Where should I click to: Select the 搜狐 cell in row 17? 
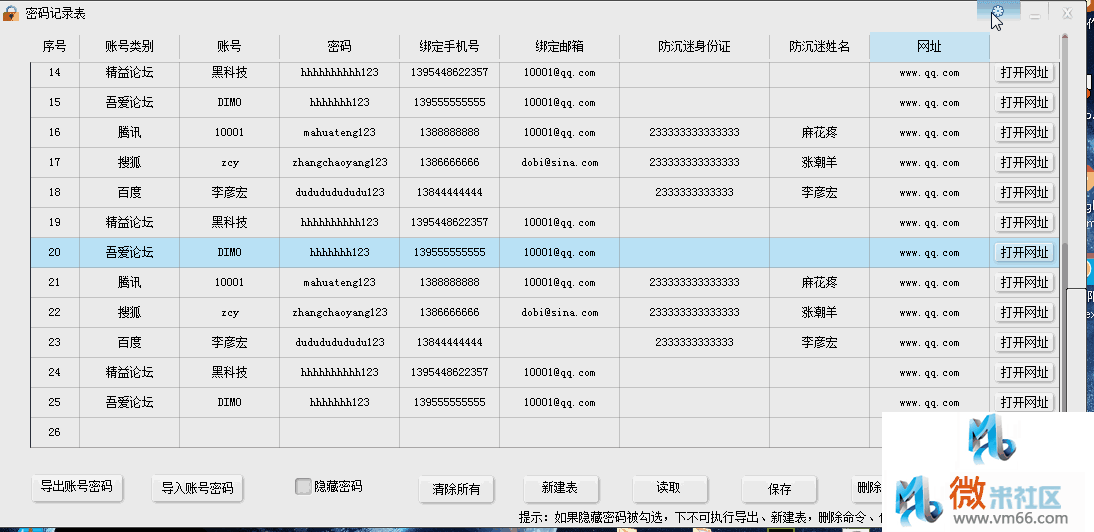coord(130,162)
